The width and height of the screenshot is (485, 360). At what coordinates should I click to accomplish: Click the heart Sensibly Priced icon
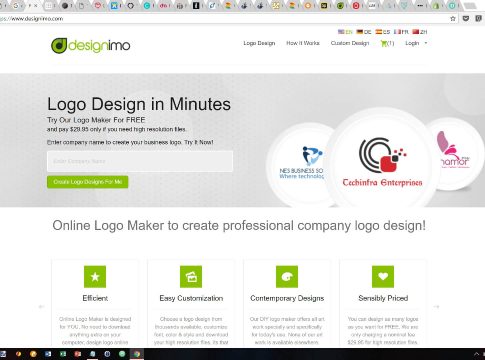pos(383,277)
